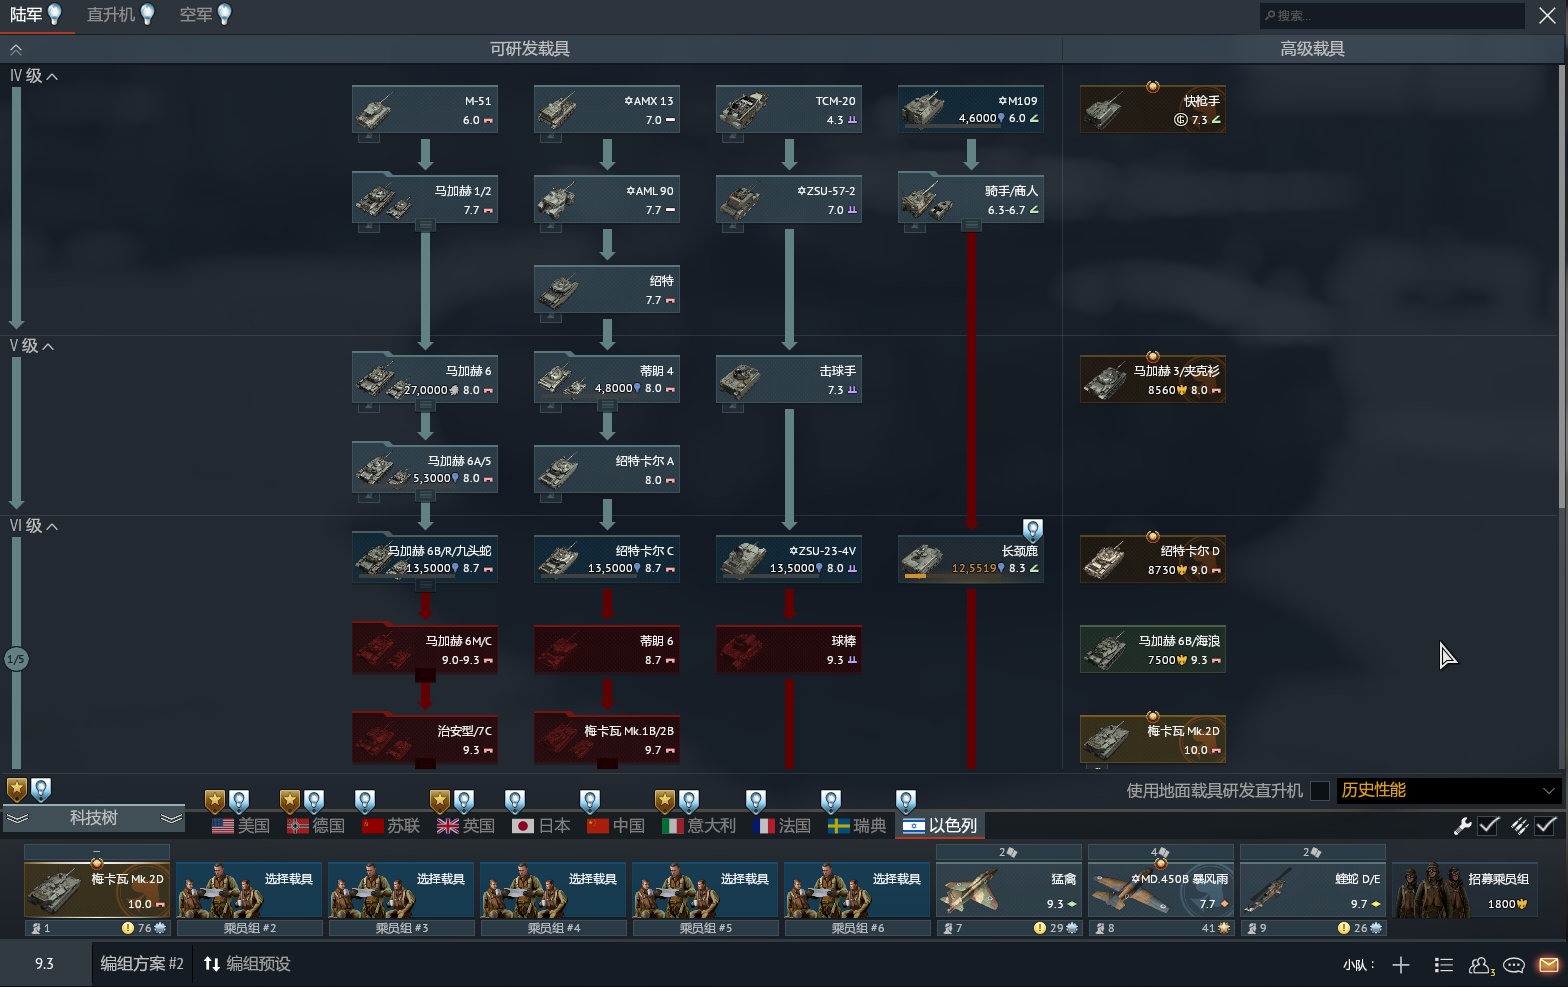The width and height of the screenshot is (1568, 987).
Task: Open the 瑞典 nation tab
Action: coord(857,826)
